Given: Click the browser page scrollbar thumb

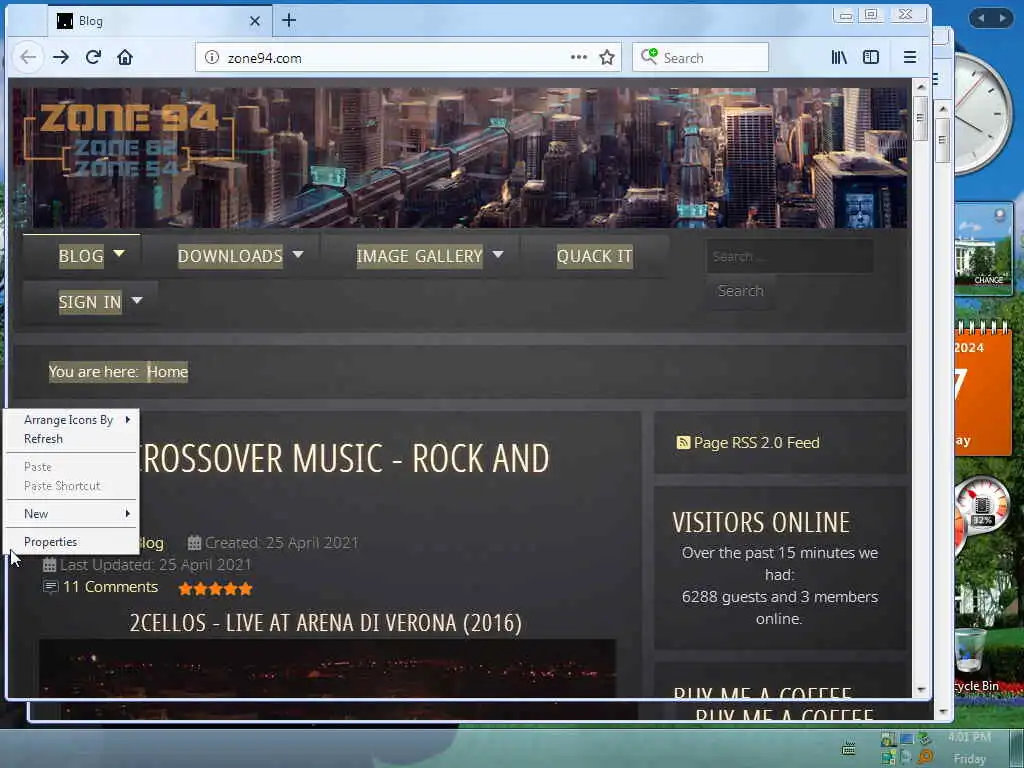Looking at the screenshot, I should coord(921,118).
